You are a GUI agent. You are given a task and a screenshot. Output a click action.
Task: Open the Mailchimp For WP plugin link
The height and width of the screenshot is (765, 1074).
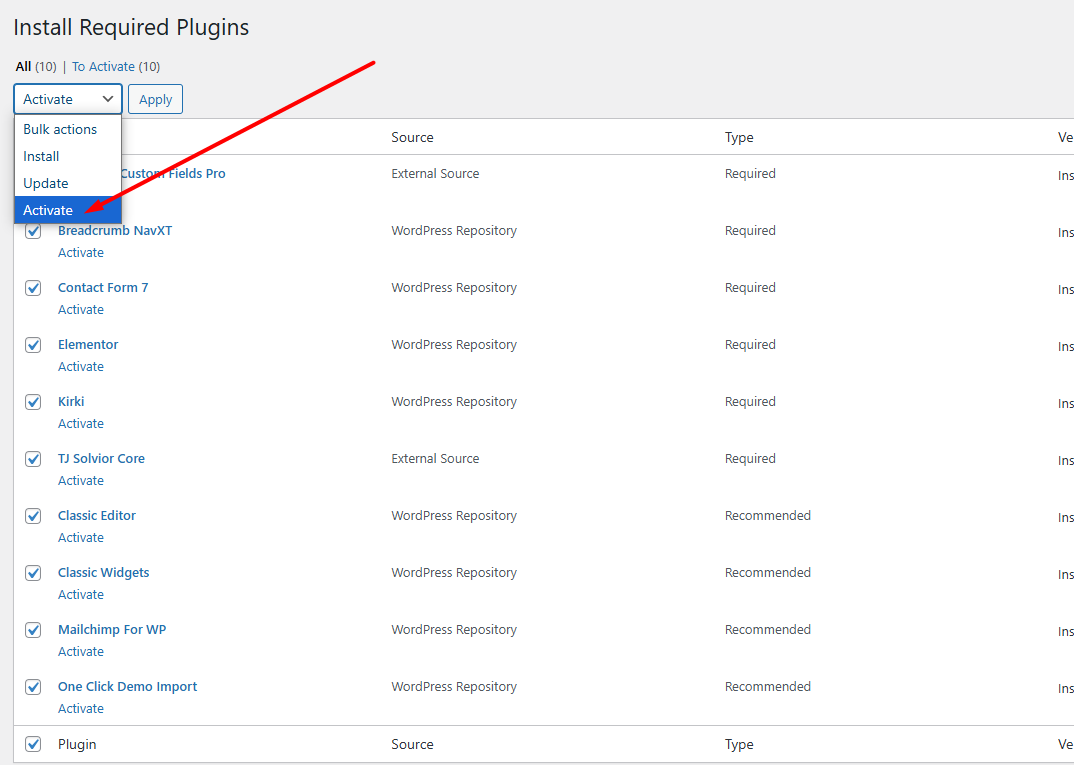[112, 629]
